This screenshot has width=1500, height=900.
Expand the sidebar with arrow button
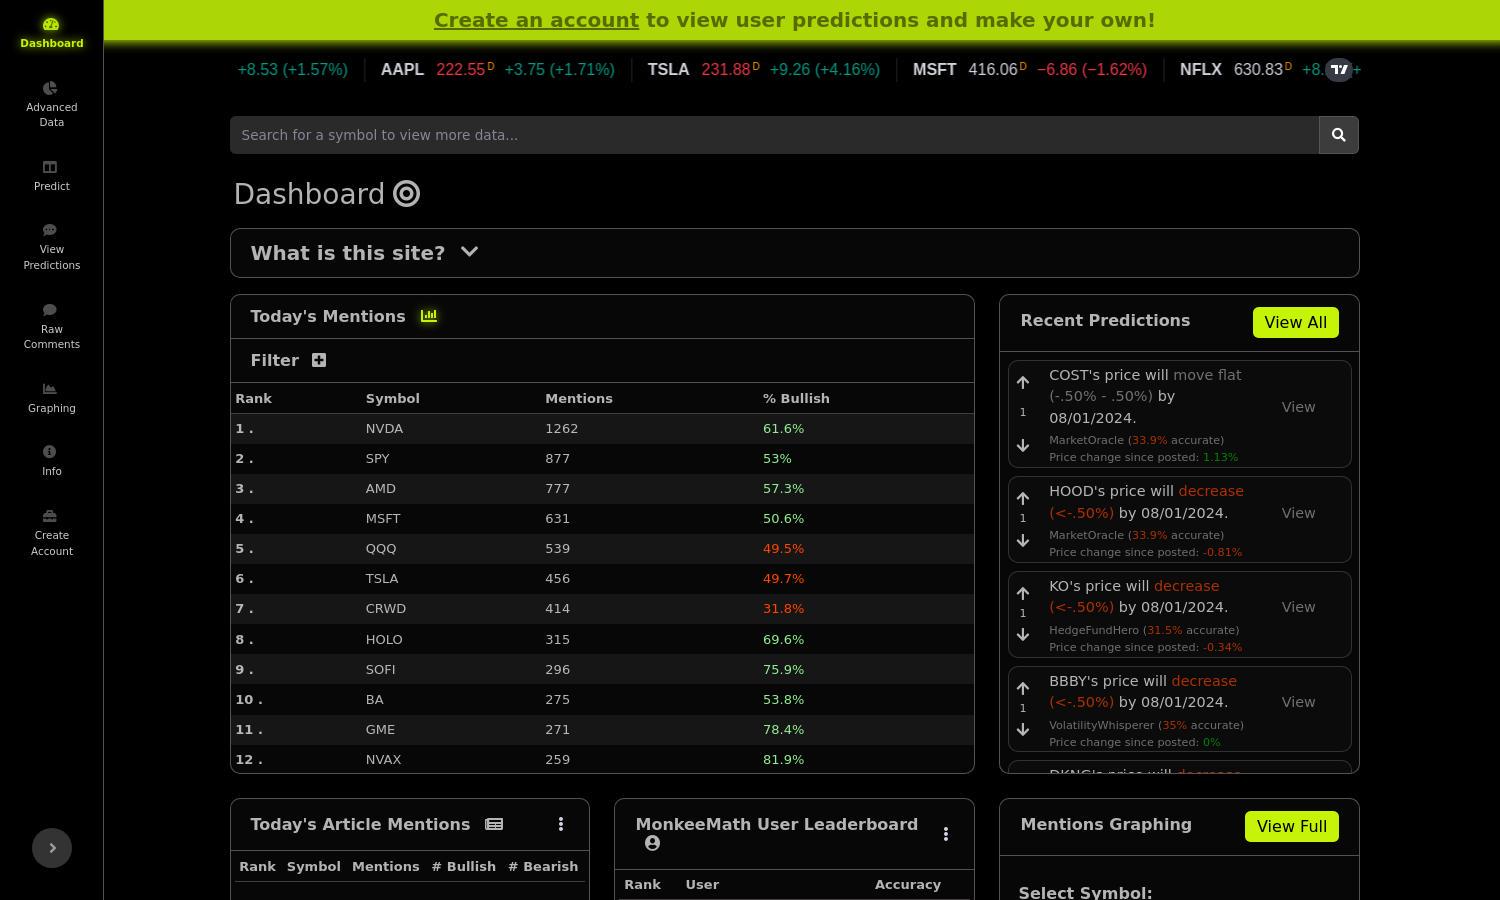pyautogui.click(x=52, y=848)
